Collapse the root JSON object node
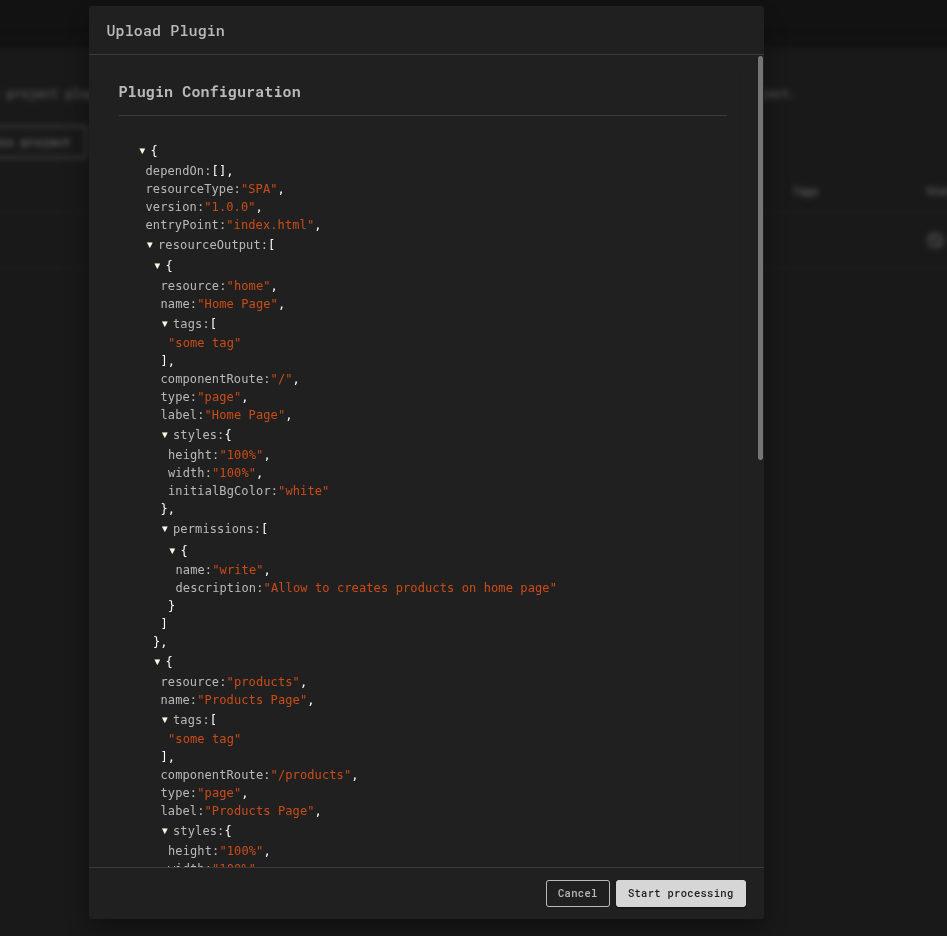This screenshot has height=936, width=947. tap(143, 151)
